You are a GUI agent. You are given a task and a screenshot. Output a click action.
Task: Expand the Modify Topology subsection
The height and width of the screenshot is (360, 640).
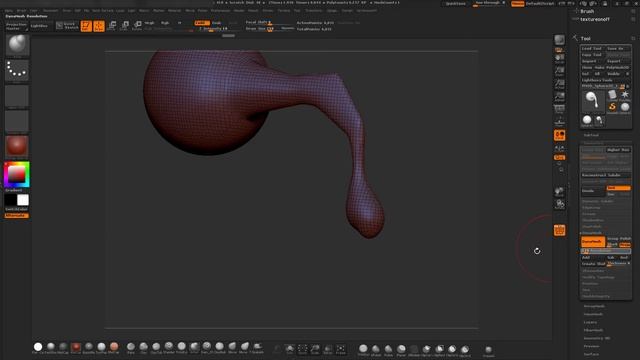tap(598, 277)
